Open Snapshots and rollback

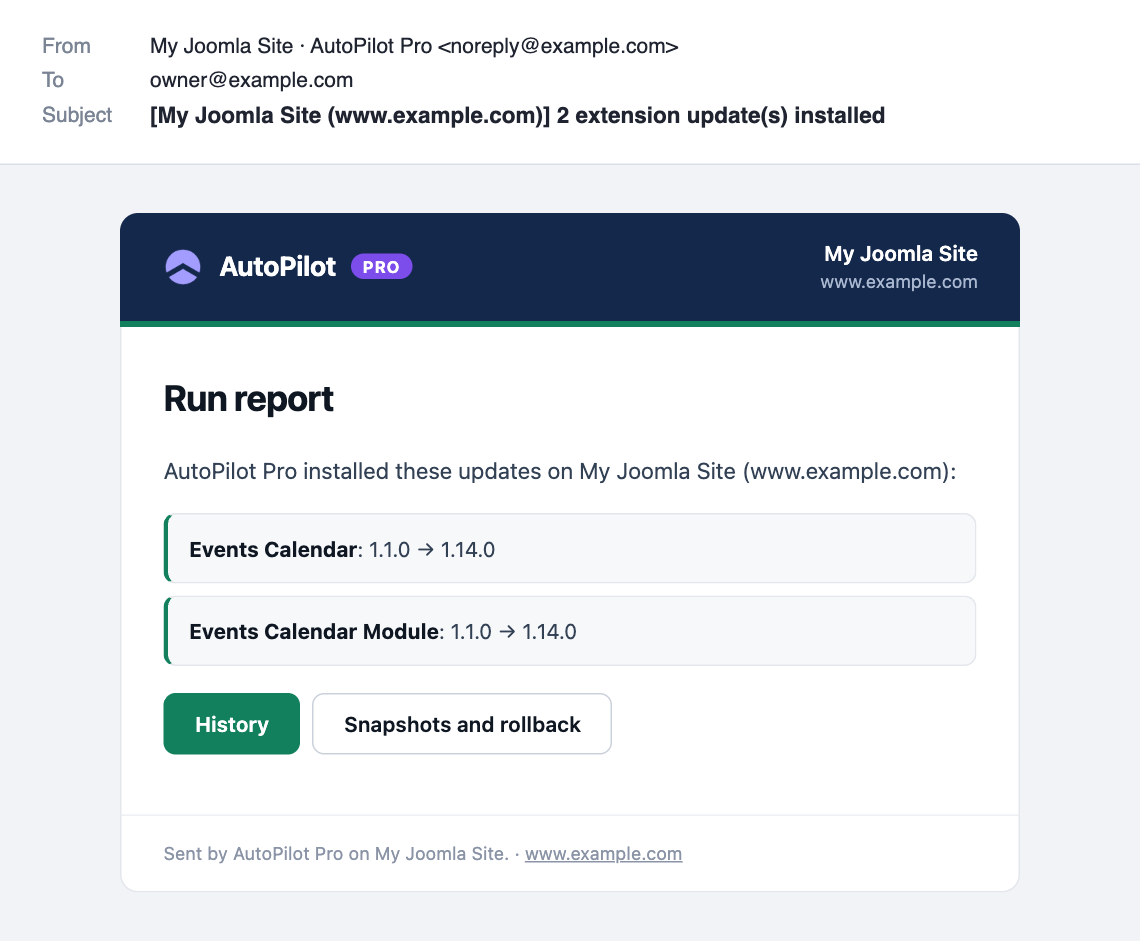click(x=462, y=724)
